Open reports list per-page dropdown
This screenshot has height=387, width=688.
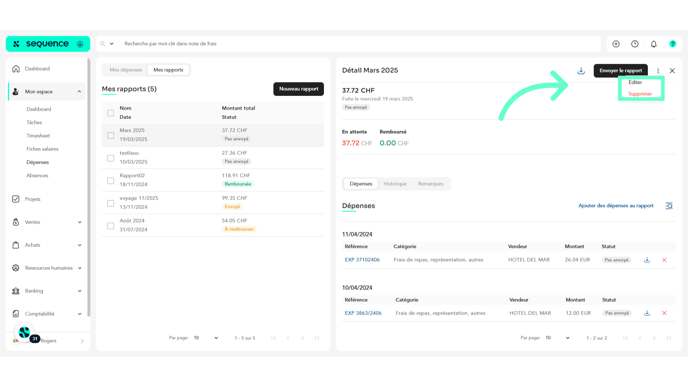206,338
